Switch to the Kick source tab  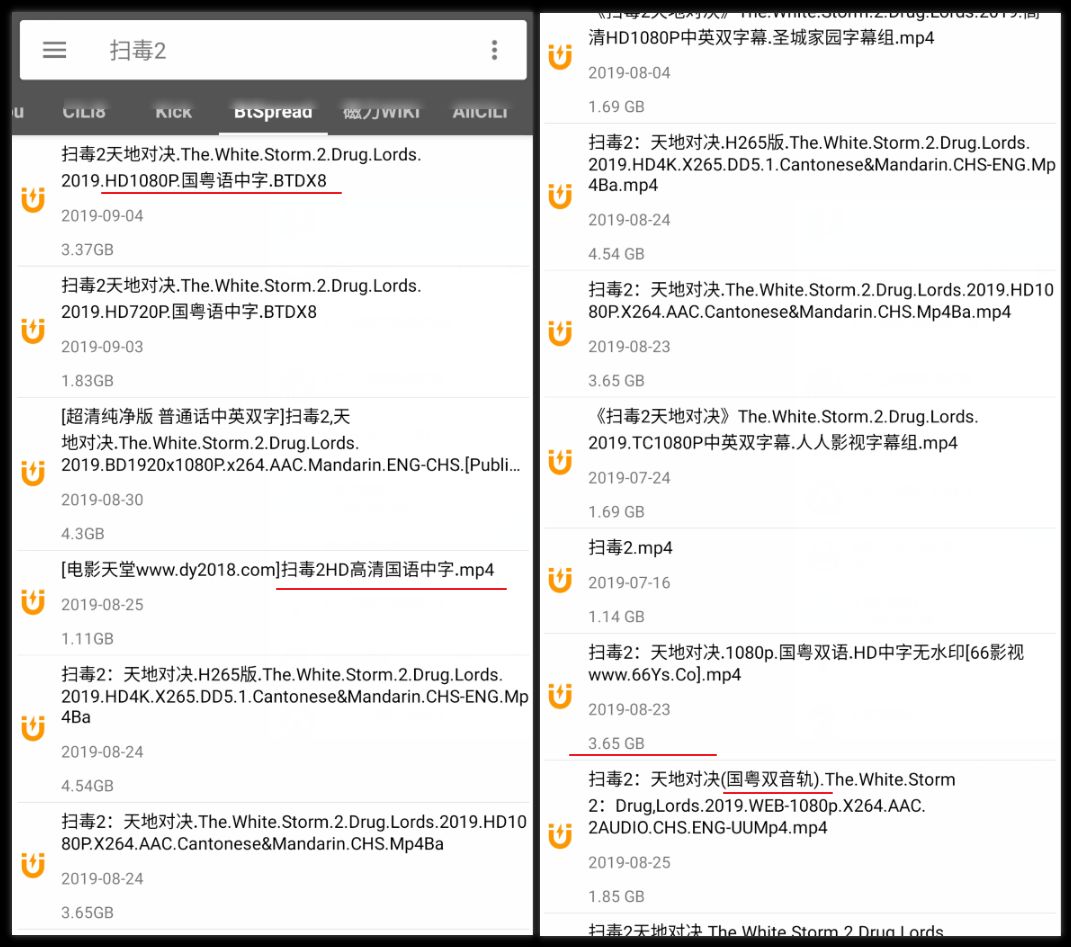[x=173, y=112]
